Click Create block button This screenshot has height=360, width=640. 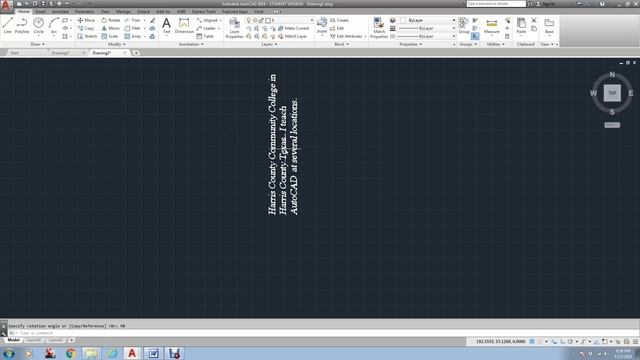[x=339, y=20]
